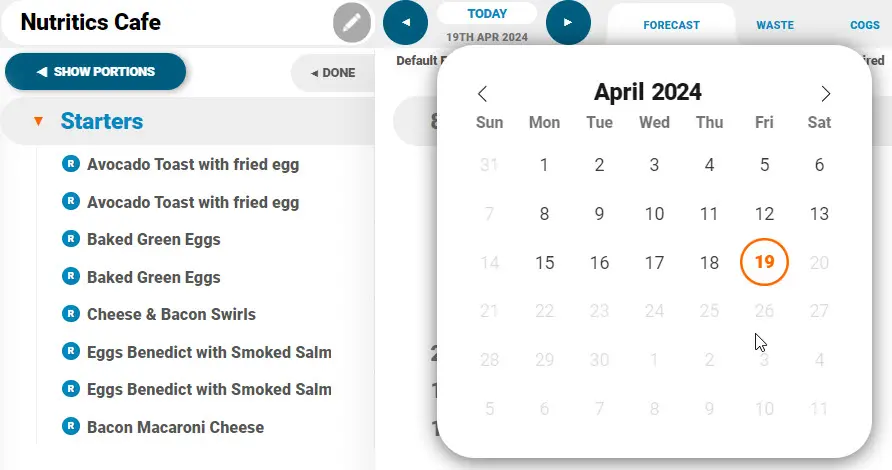The height and width of the screenshot is (470, 892).
Task: Go to previous day arrow button
Action: coord(405,22)
